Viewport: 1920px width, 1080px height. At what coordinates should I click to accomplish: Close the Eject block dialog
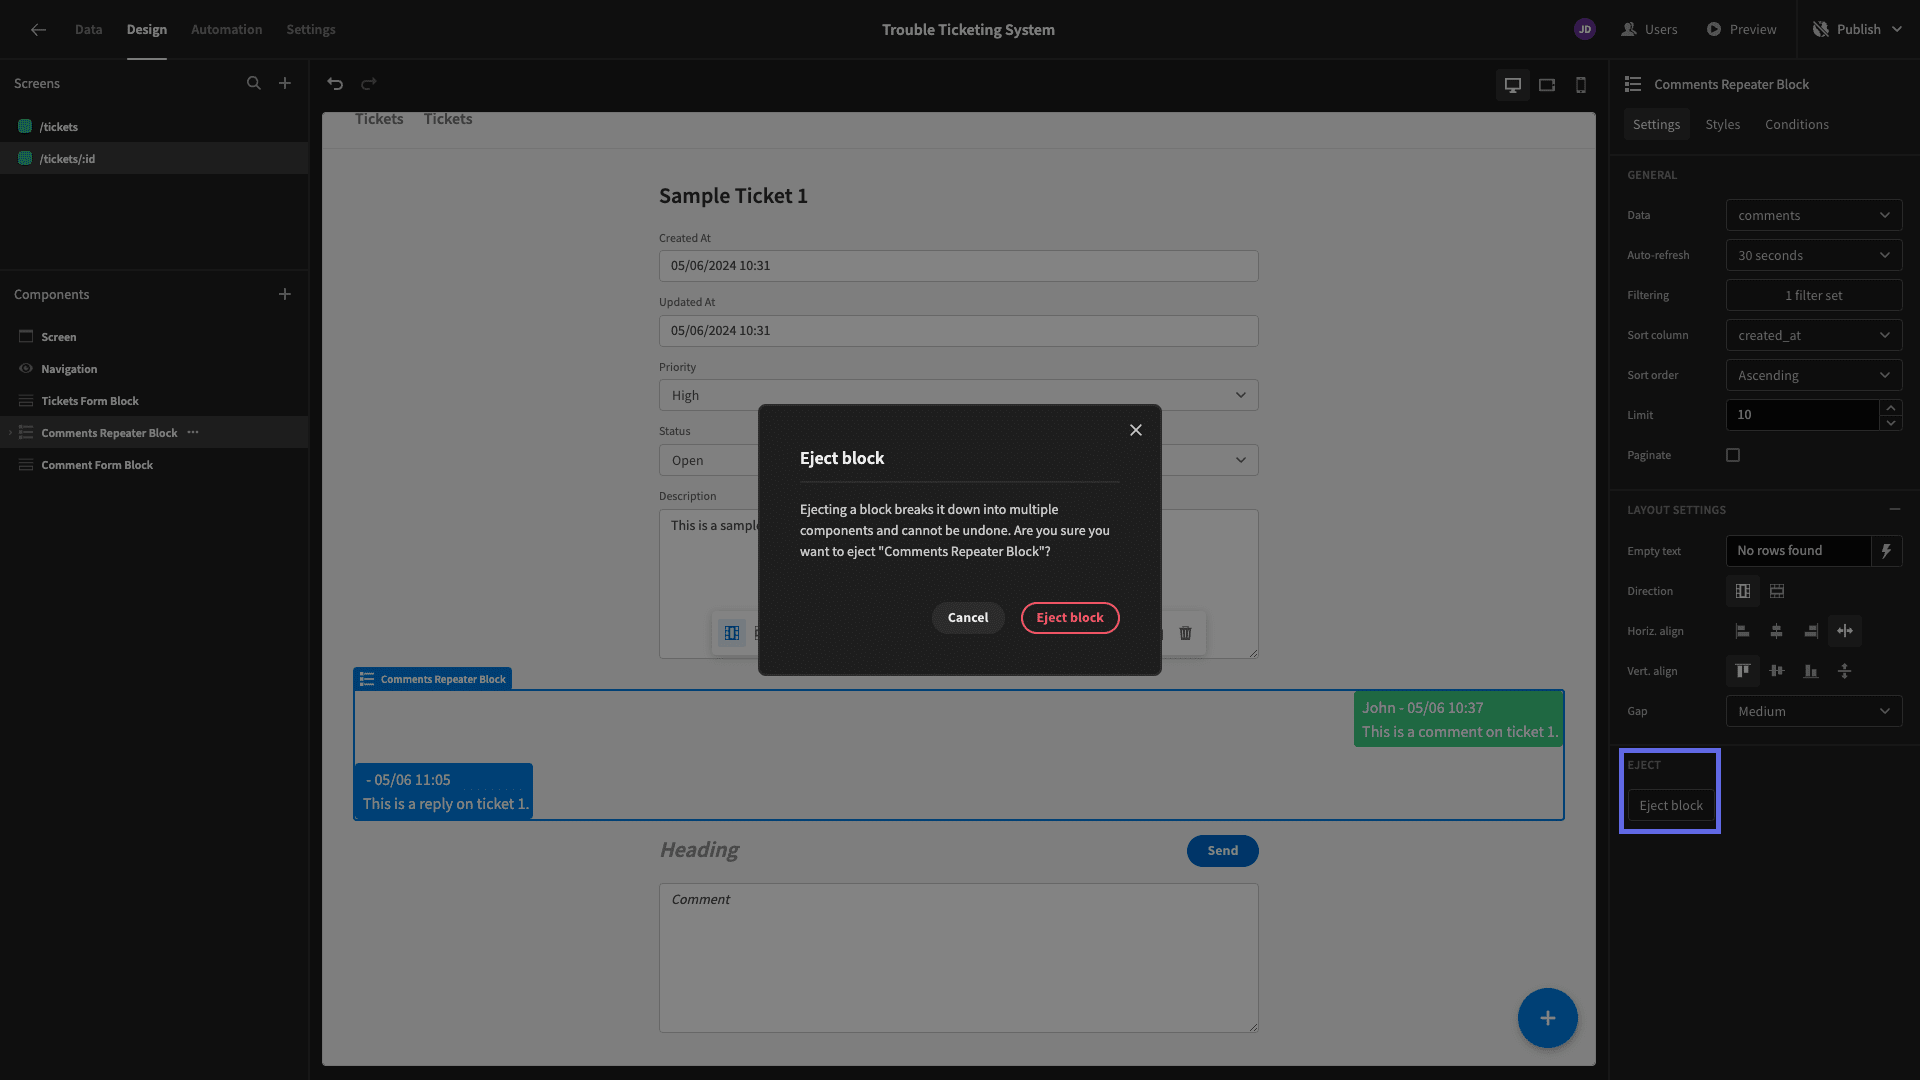1136,430
